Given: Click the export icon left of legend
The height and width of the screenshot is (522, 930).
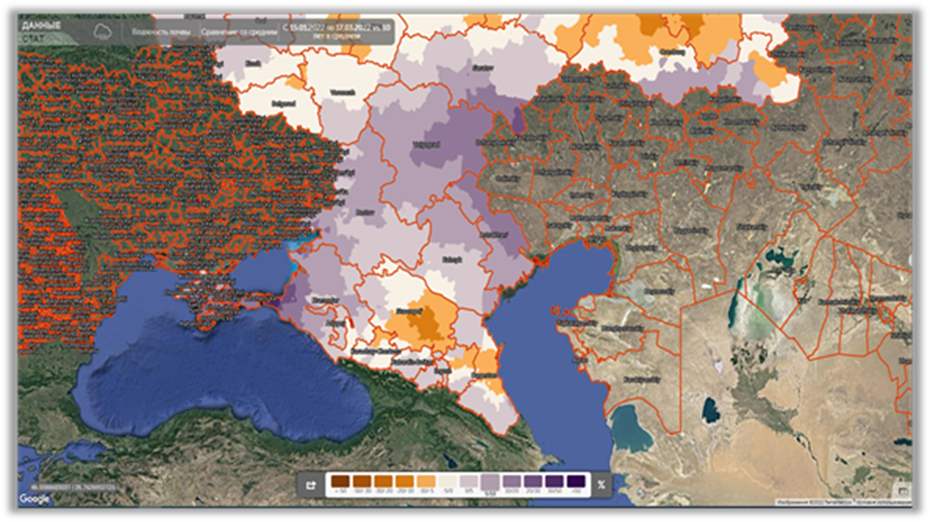Looking at the screenshot, I should [x=311, y=485].
